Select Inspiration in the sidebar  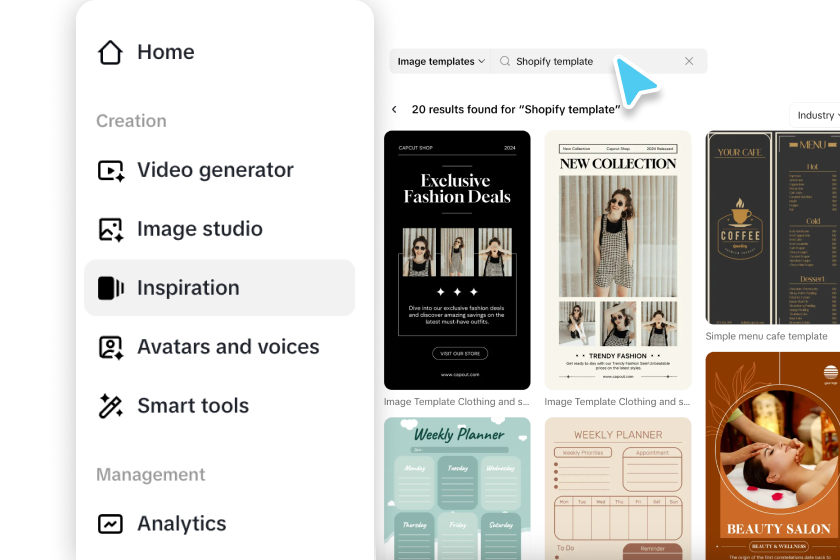tap(220, 288)
